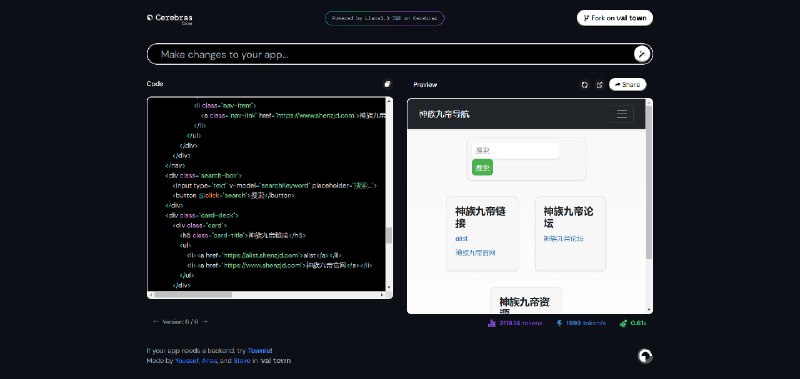
Task: Click the Share button
Action: [628, 85]
